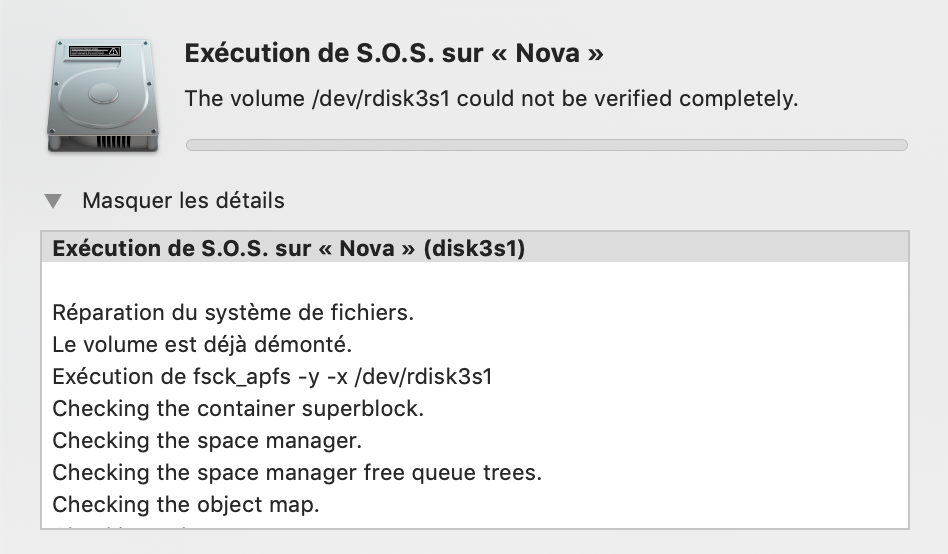948x554 pixels.
Task: Collapse details using the disclosure triangle
Action: tap(53, 201)
